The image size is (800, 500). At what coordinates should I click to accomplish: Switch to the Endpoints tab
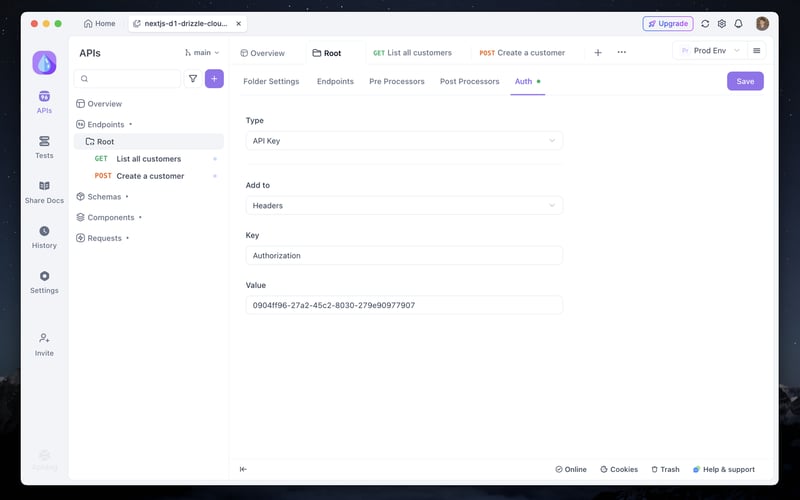[x=335, y=81]
